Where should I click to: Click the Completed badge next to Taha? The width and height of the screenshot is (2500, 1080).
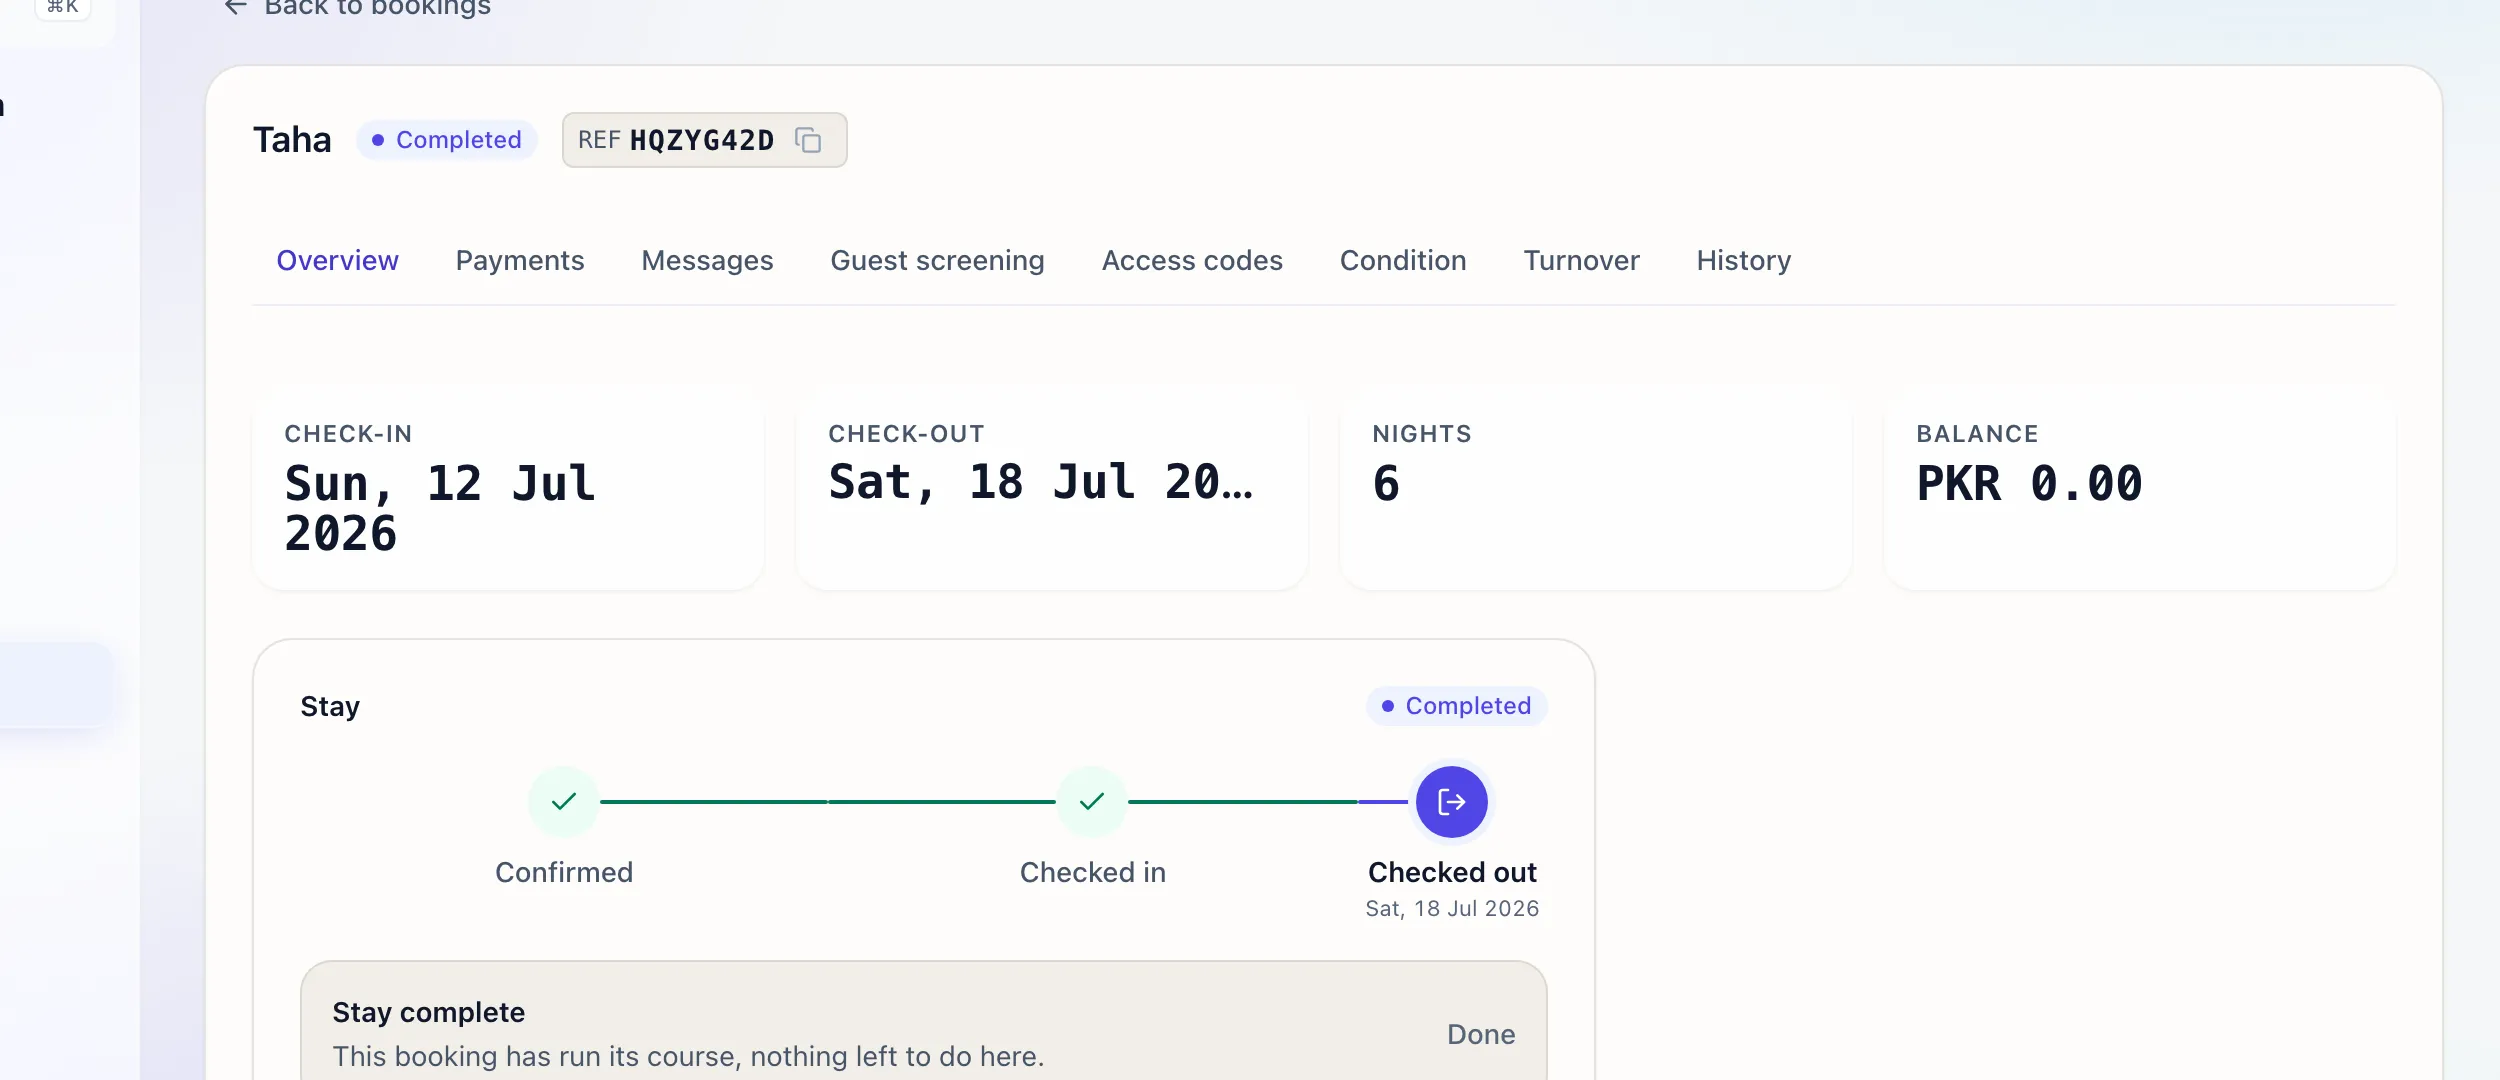pyautogui.click(x=447, y=140)
